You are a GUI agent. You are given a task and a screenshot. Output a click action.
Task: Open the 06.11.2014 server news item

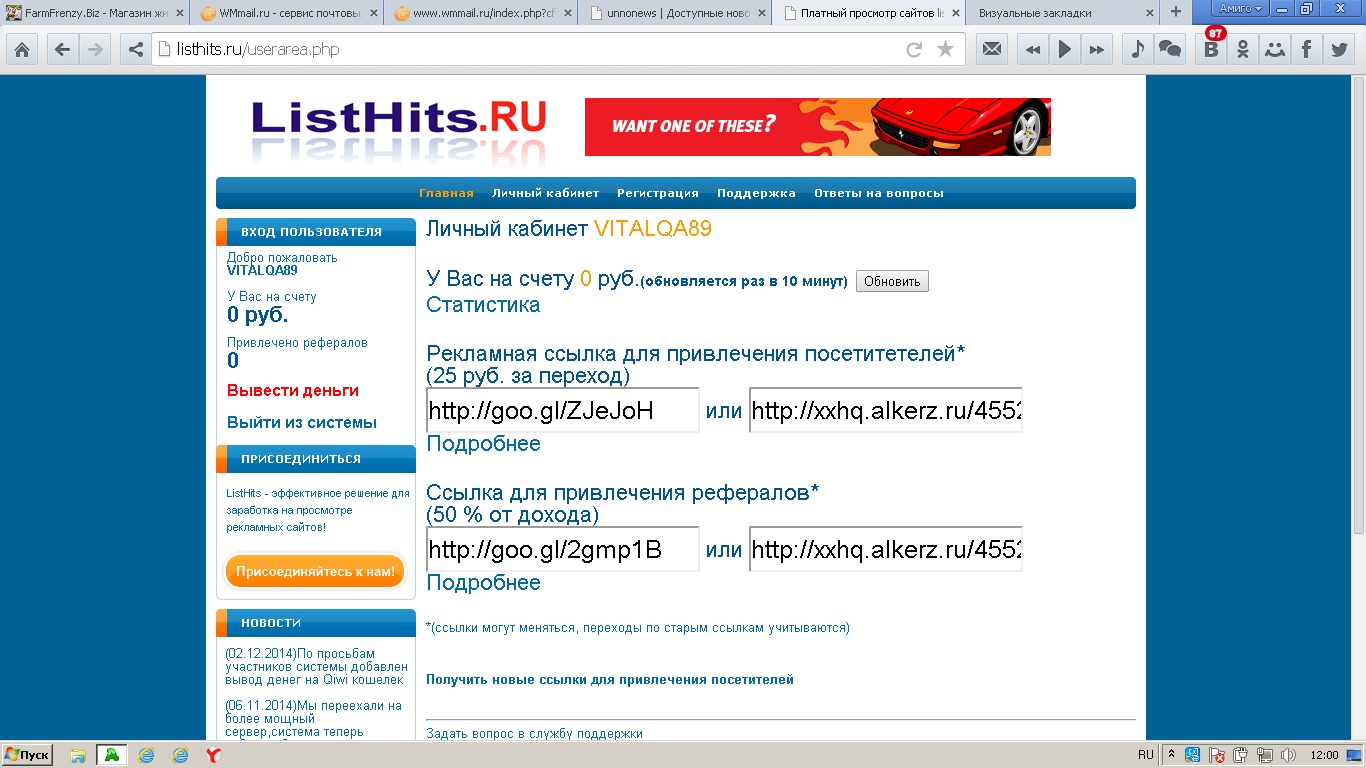[314, 719]
